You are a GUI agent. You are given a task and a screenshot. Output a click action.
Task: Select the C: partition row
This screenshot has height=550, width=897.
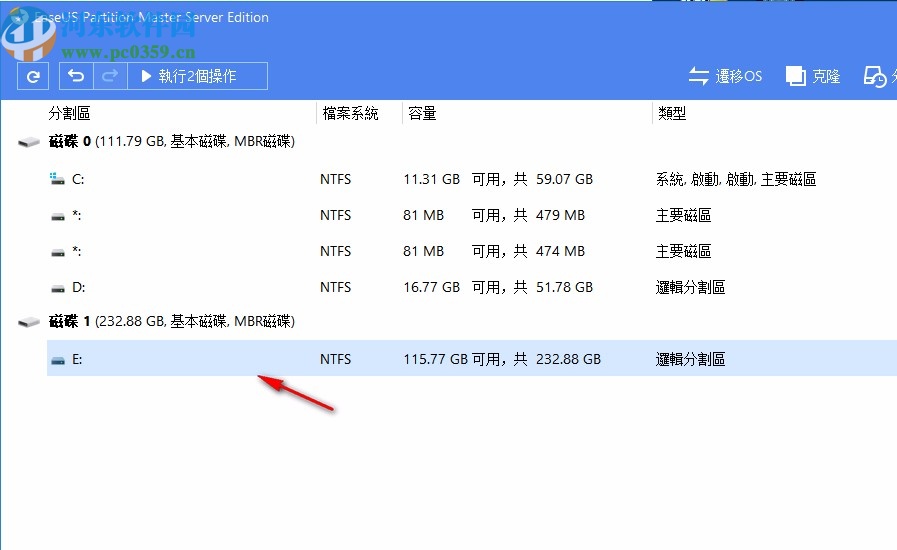(472, 179)
